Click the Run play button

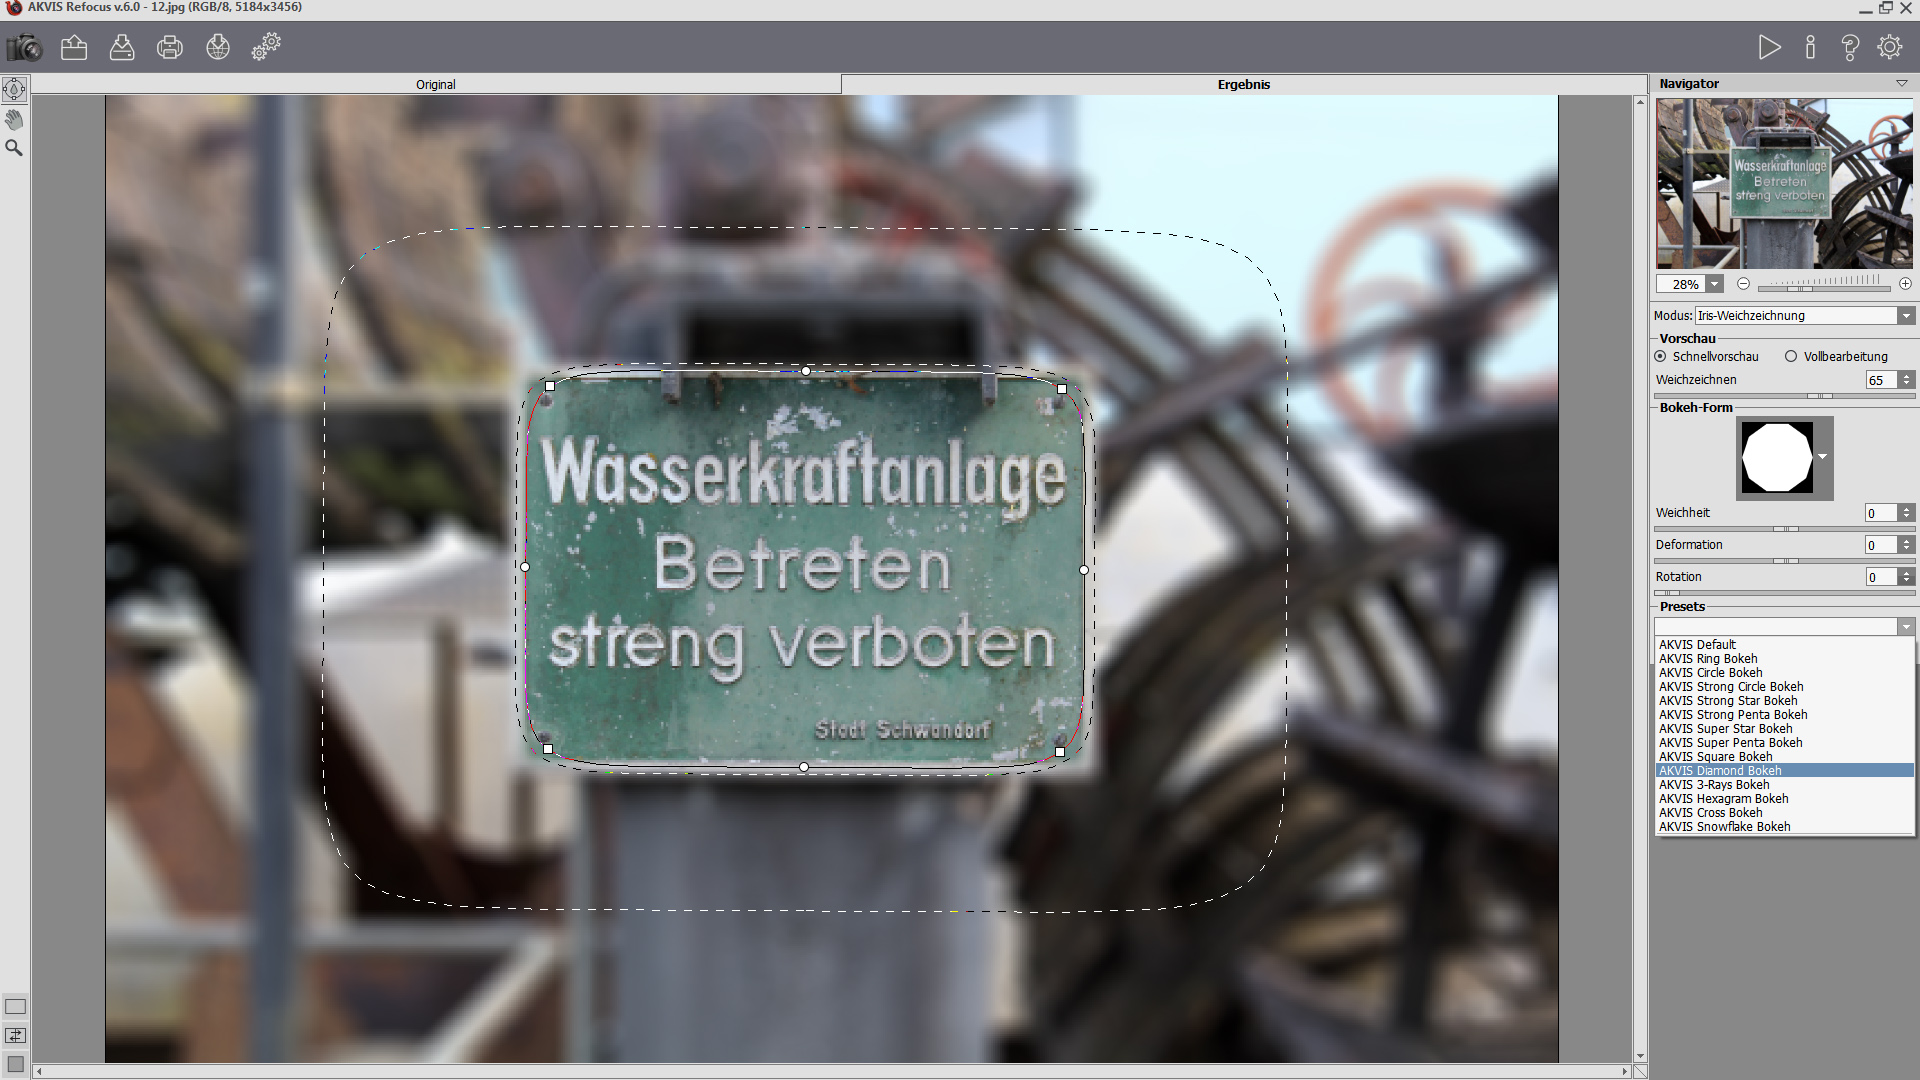[x=1769, y=47]
